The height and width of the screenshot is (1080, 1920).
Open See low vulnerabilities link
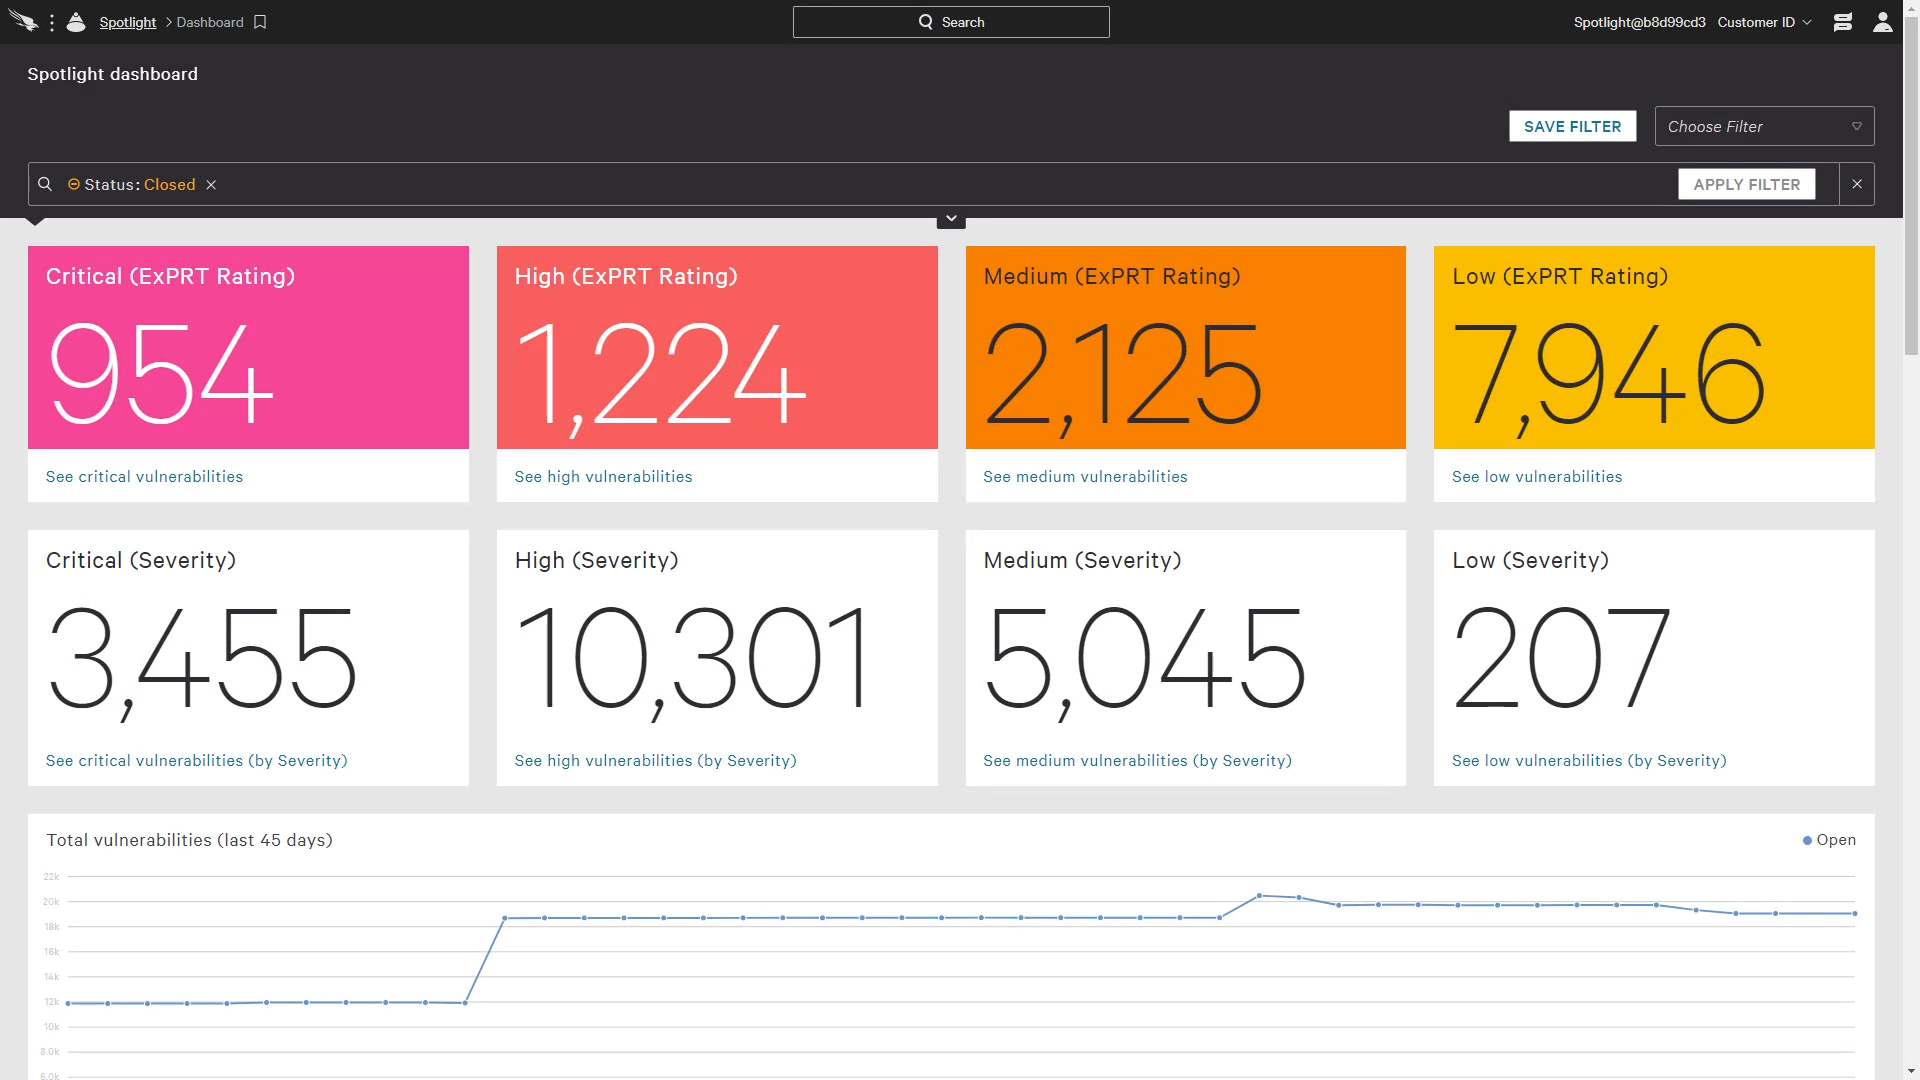tap(1537, 477)
